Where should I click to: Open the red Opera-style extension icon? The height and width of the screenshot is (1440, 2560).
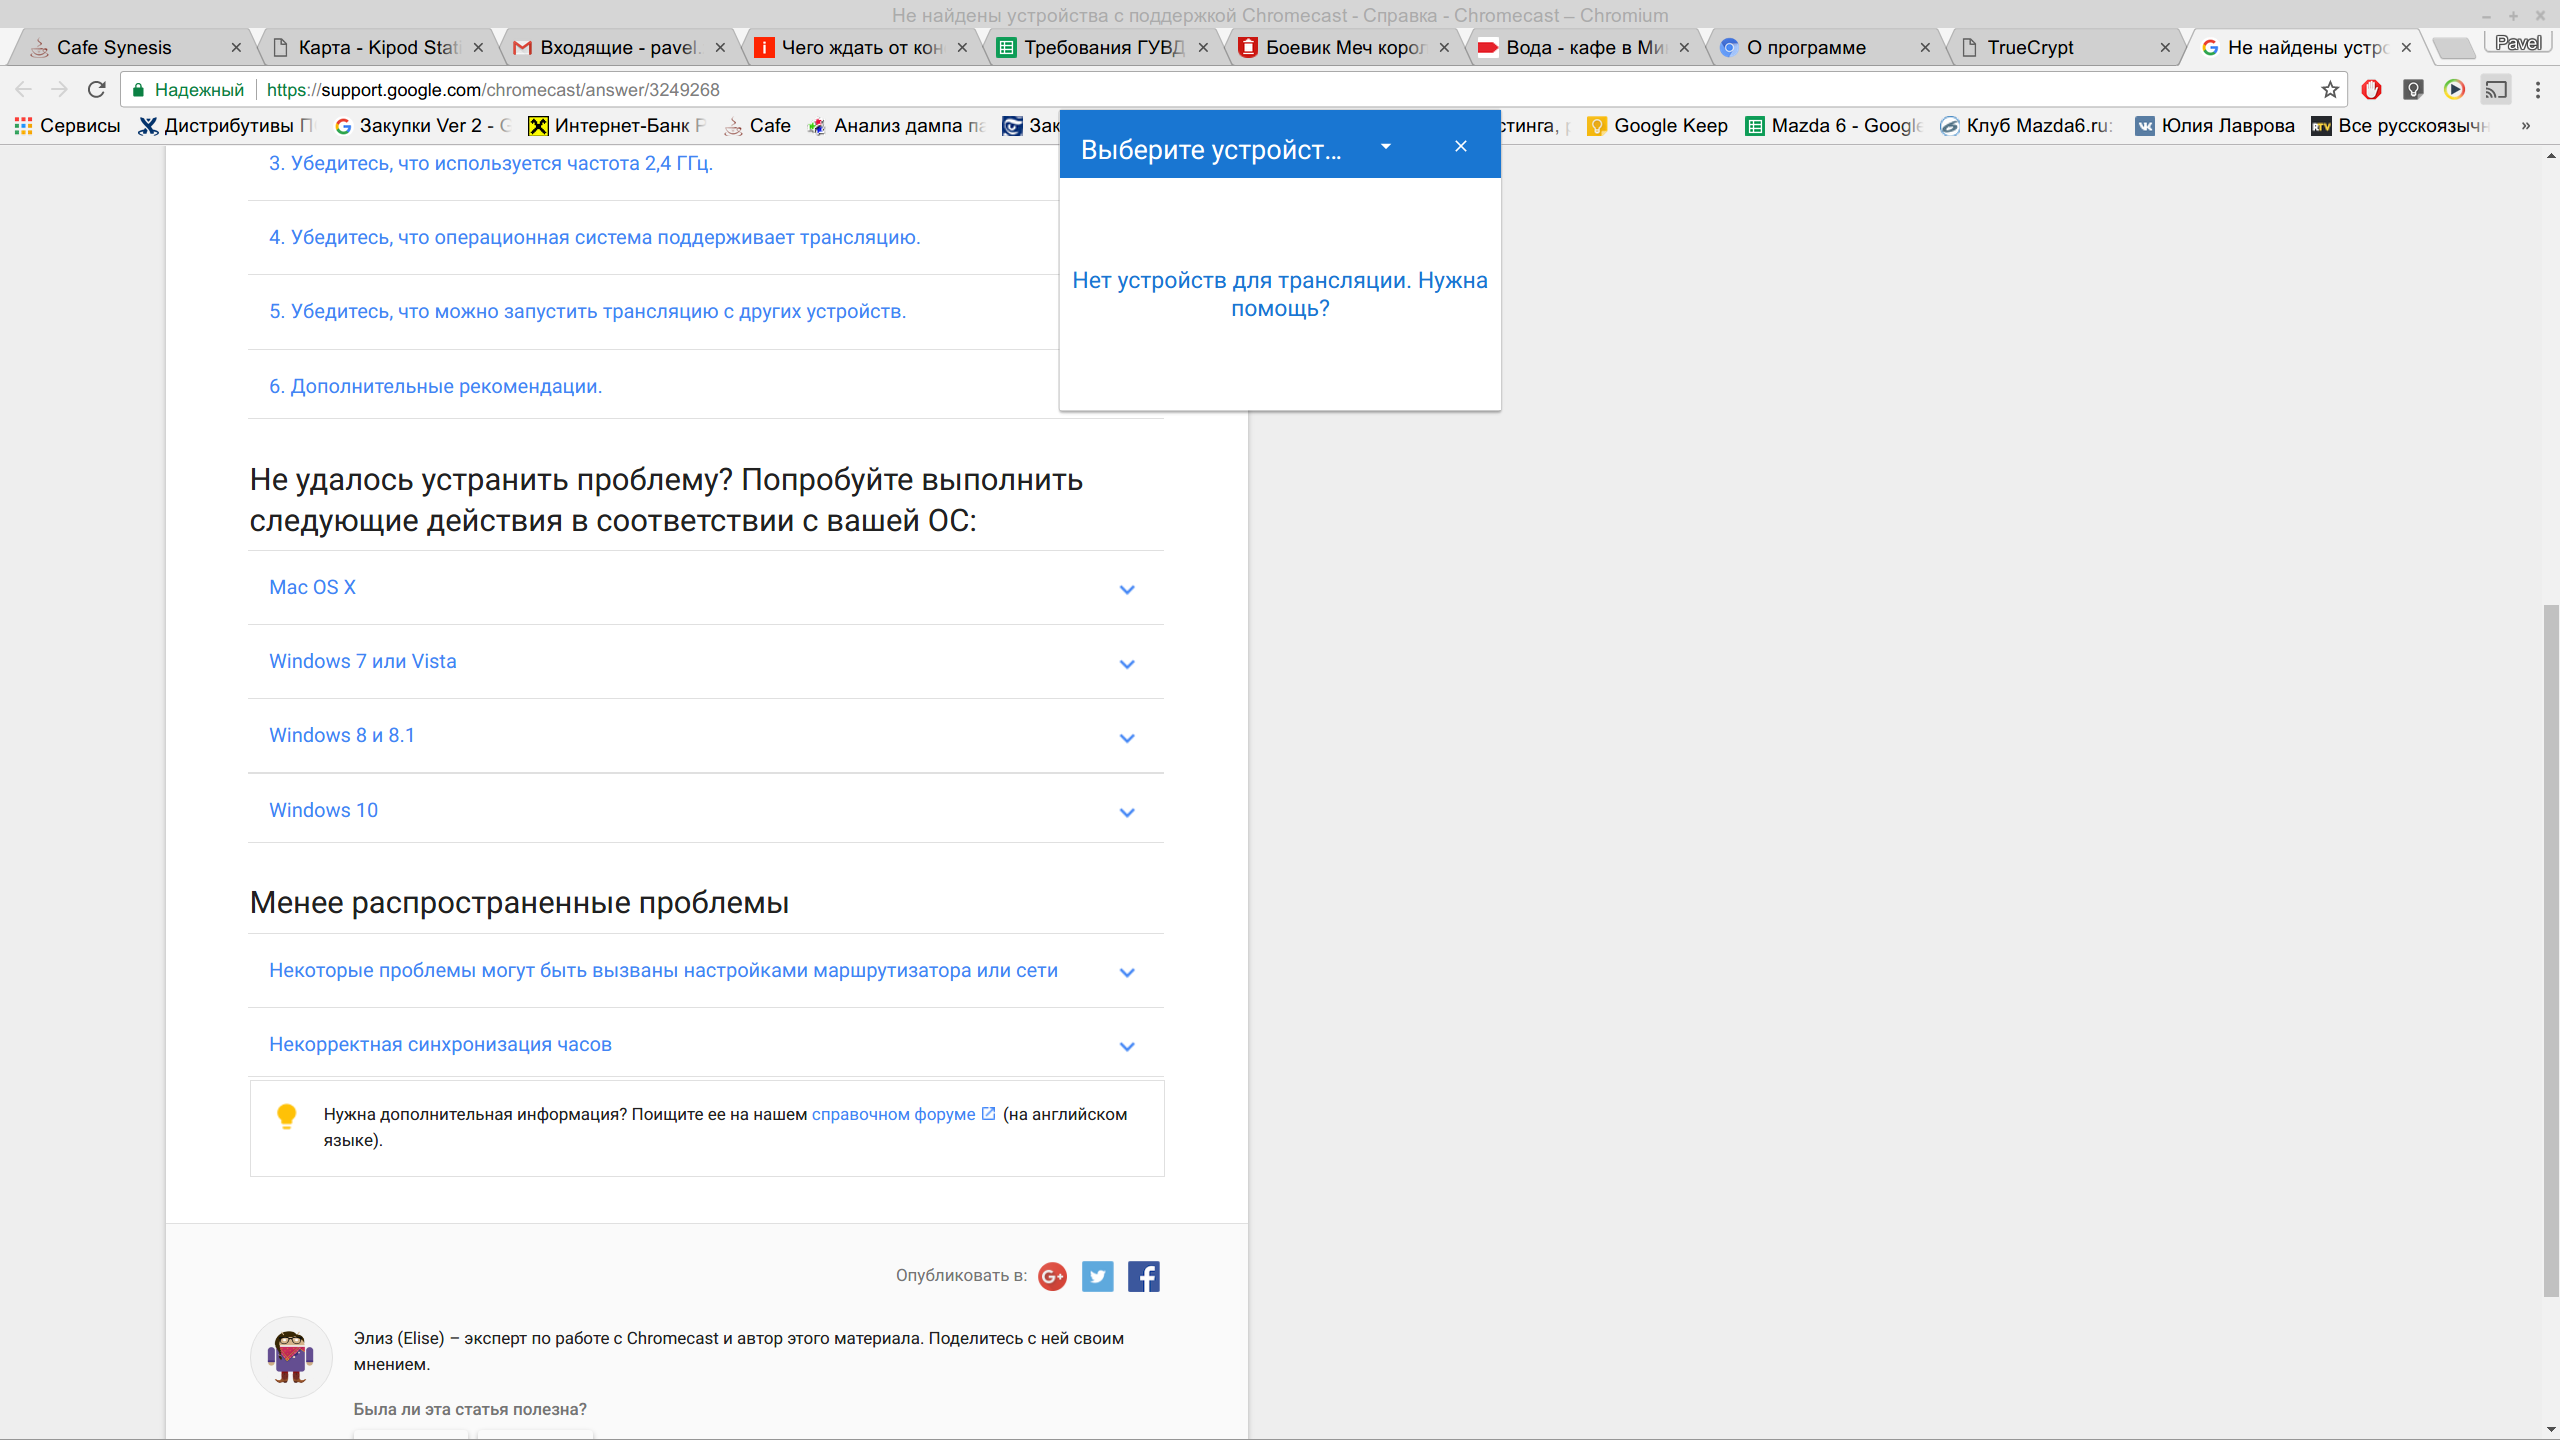tap(2371, 90)
